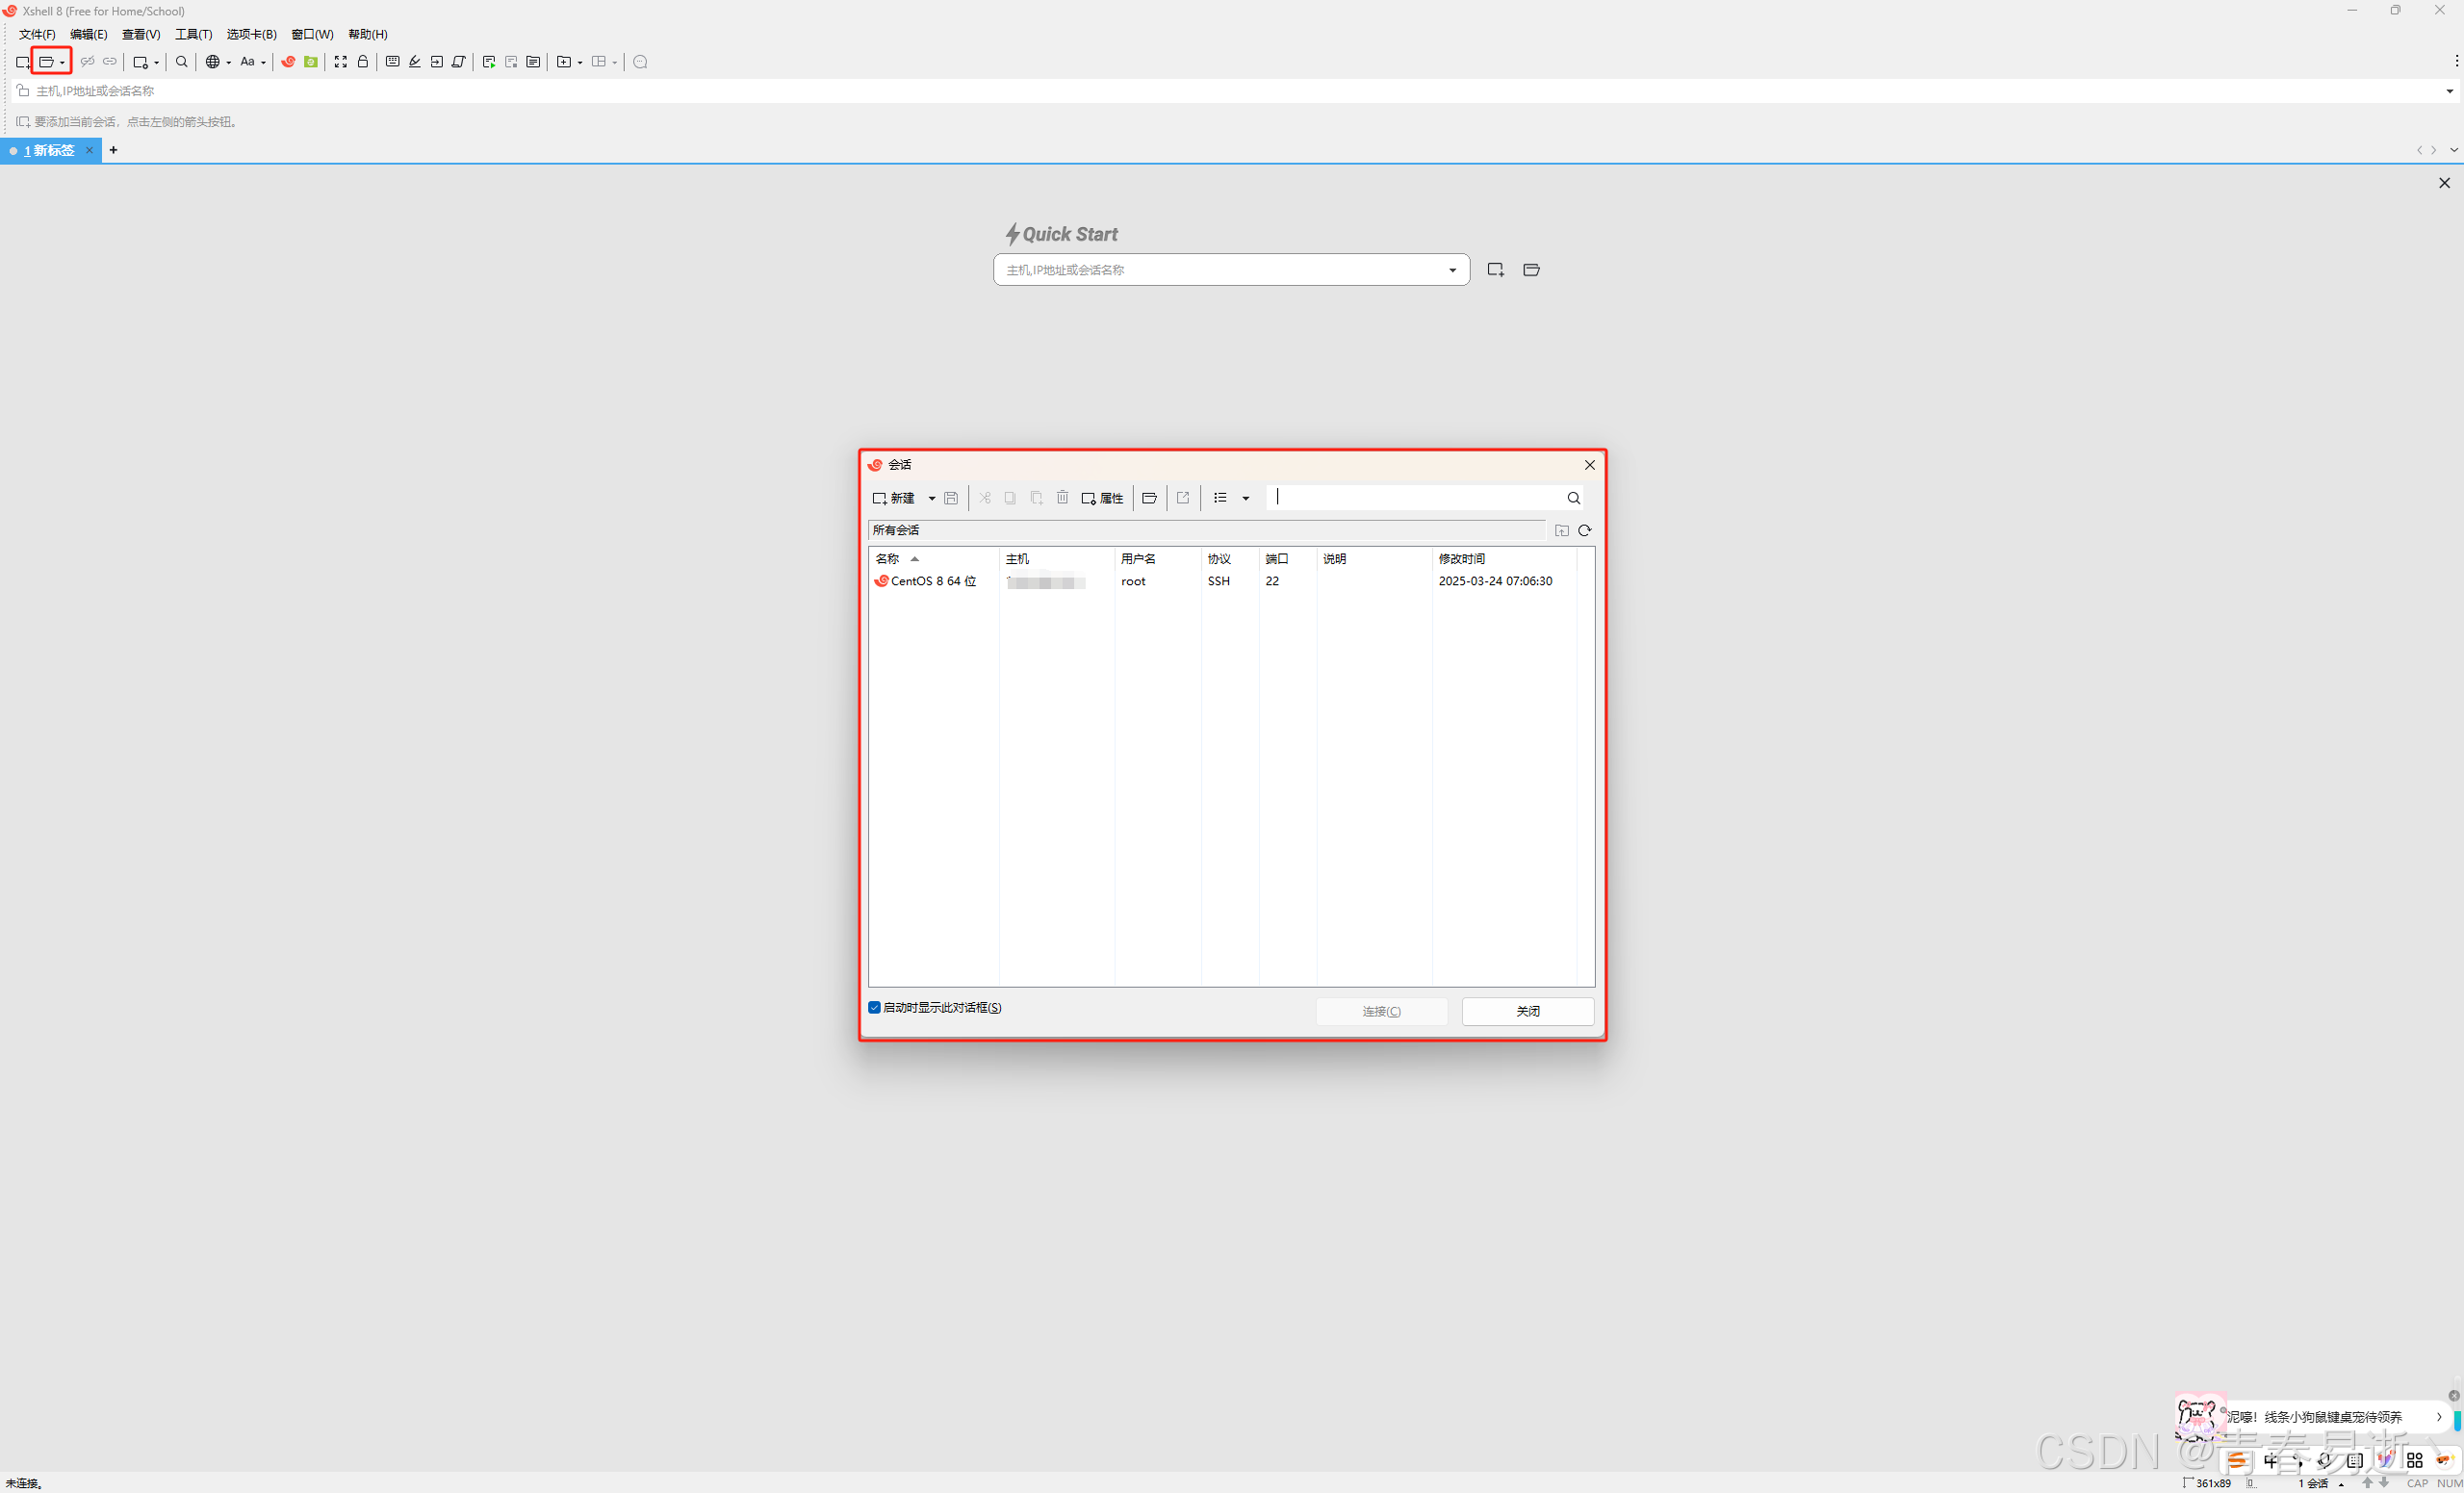Screen dimensions: 2464x1493
Task: Open the list view mode dropdown arrow
Action: [x=1245, y=498]
